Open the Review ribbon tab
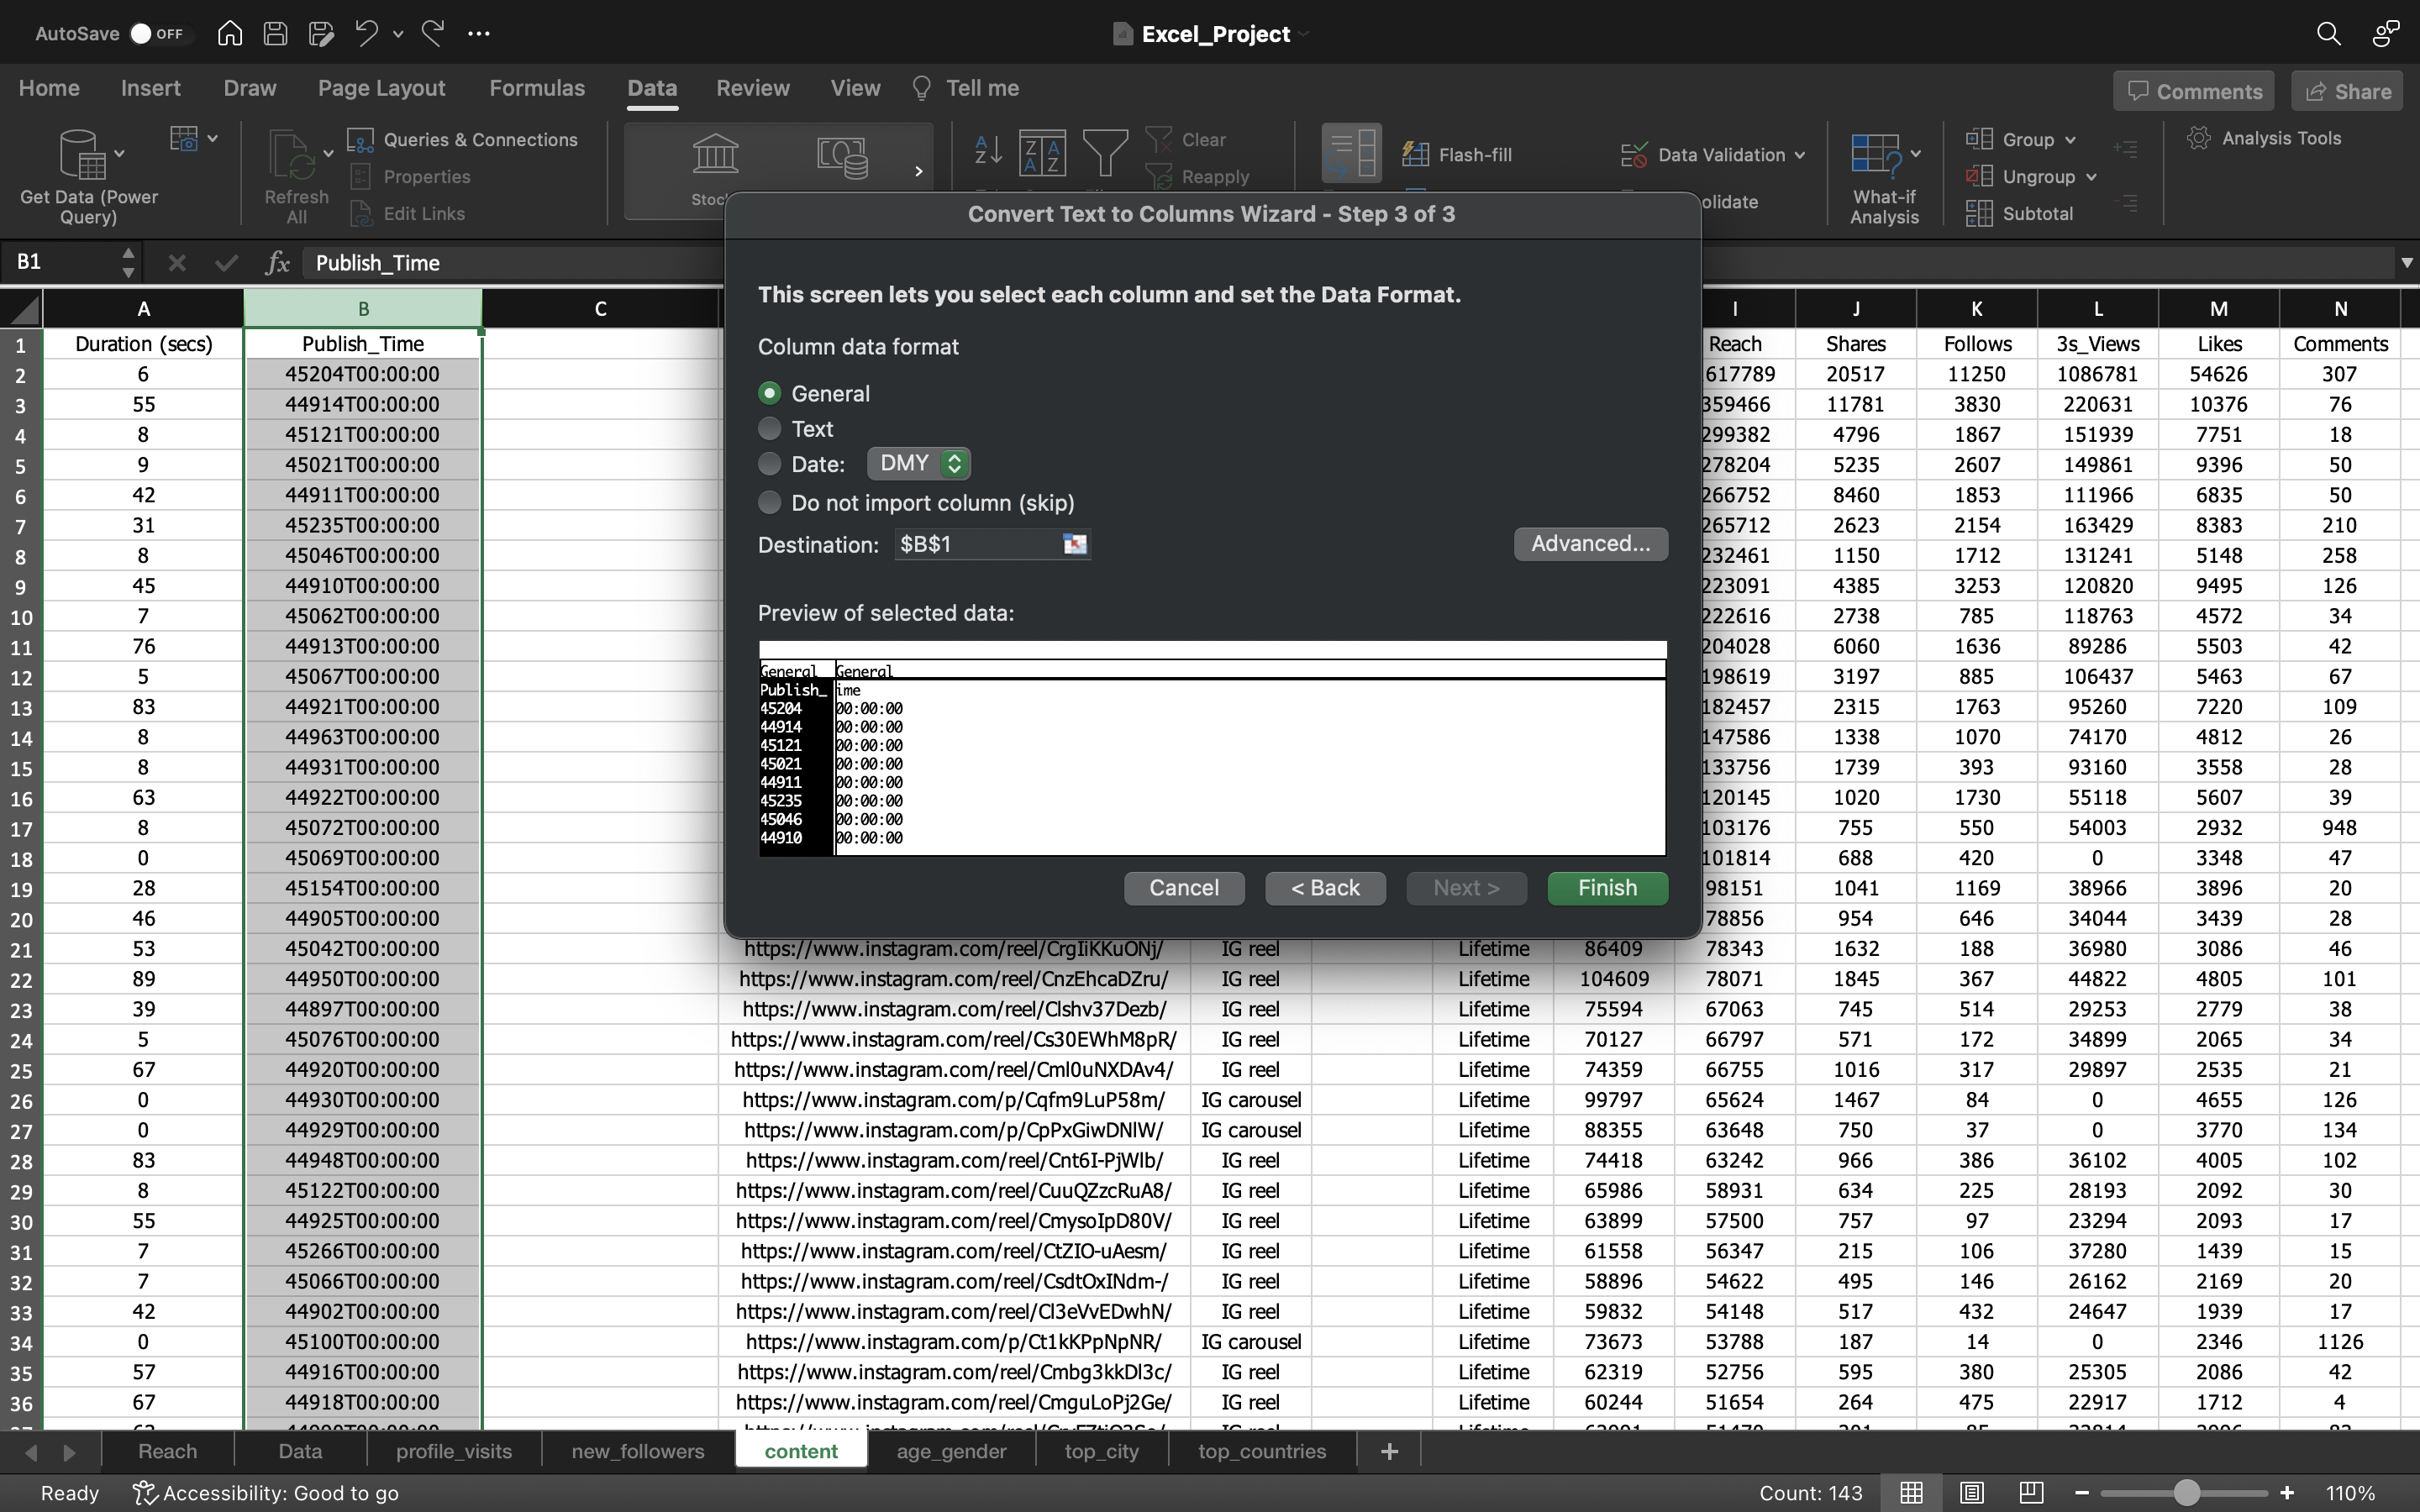 752,88
